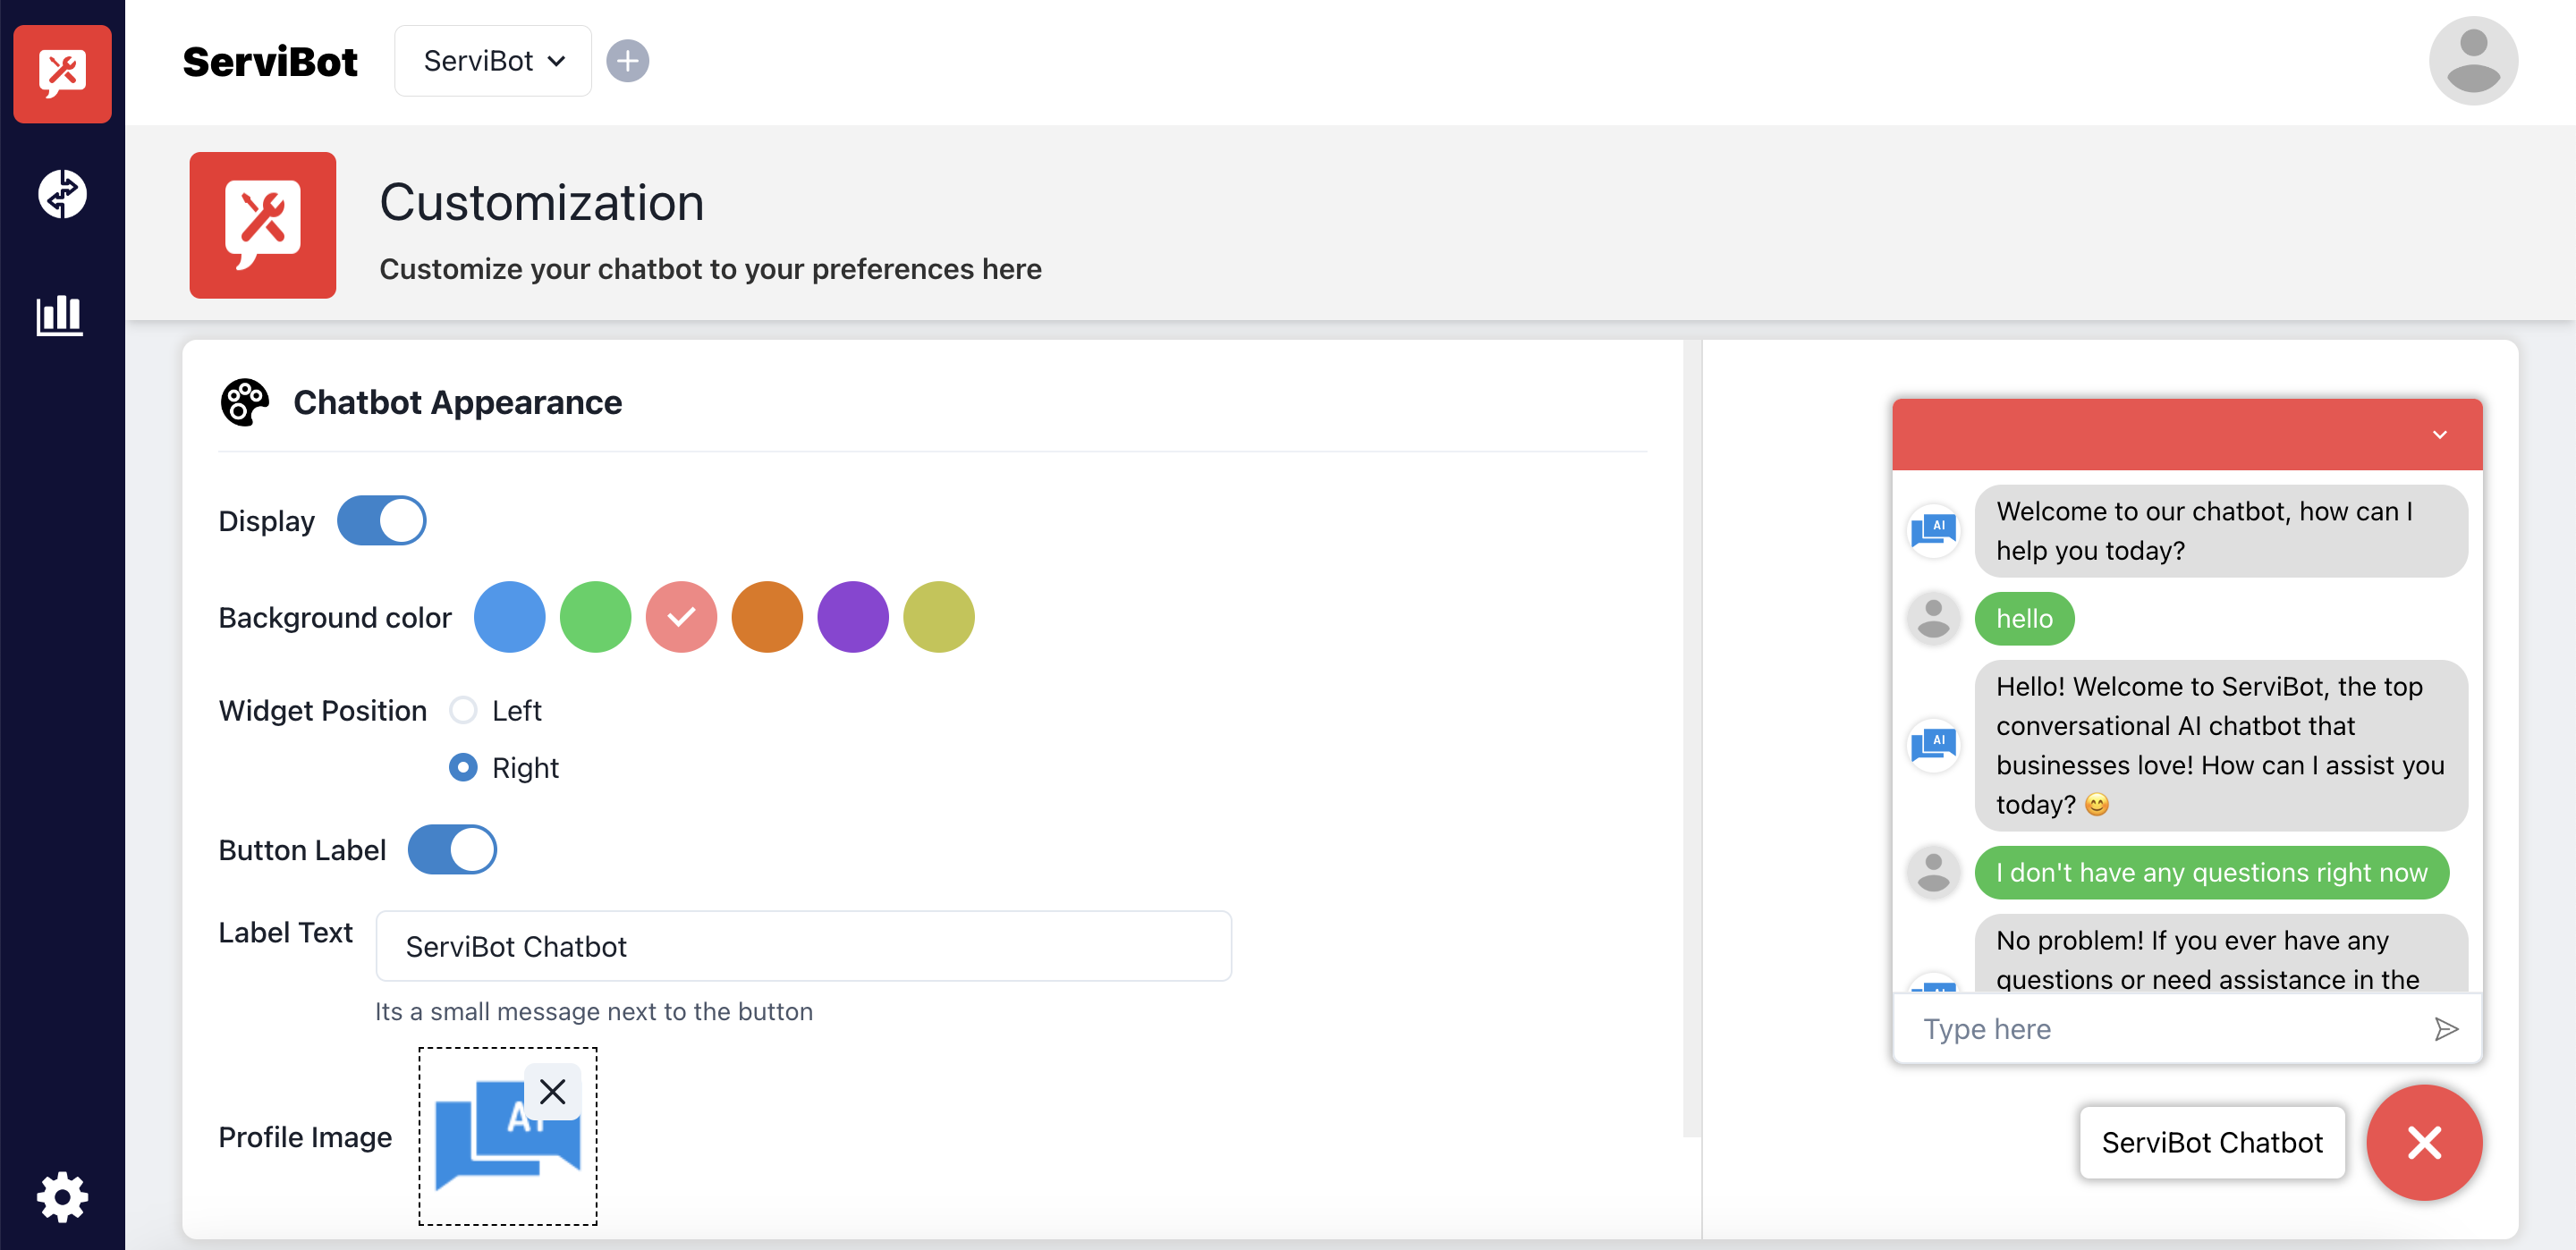Open the settings gear icon
2576x1250 pixels.
tap(62, 1196)
